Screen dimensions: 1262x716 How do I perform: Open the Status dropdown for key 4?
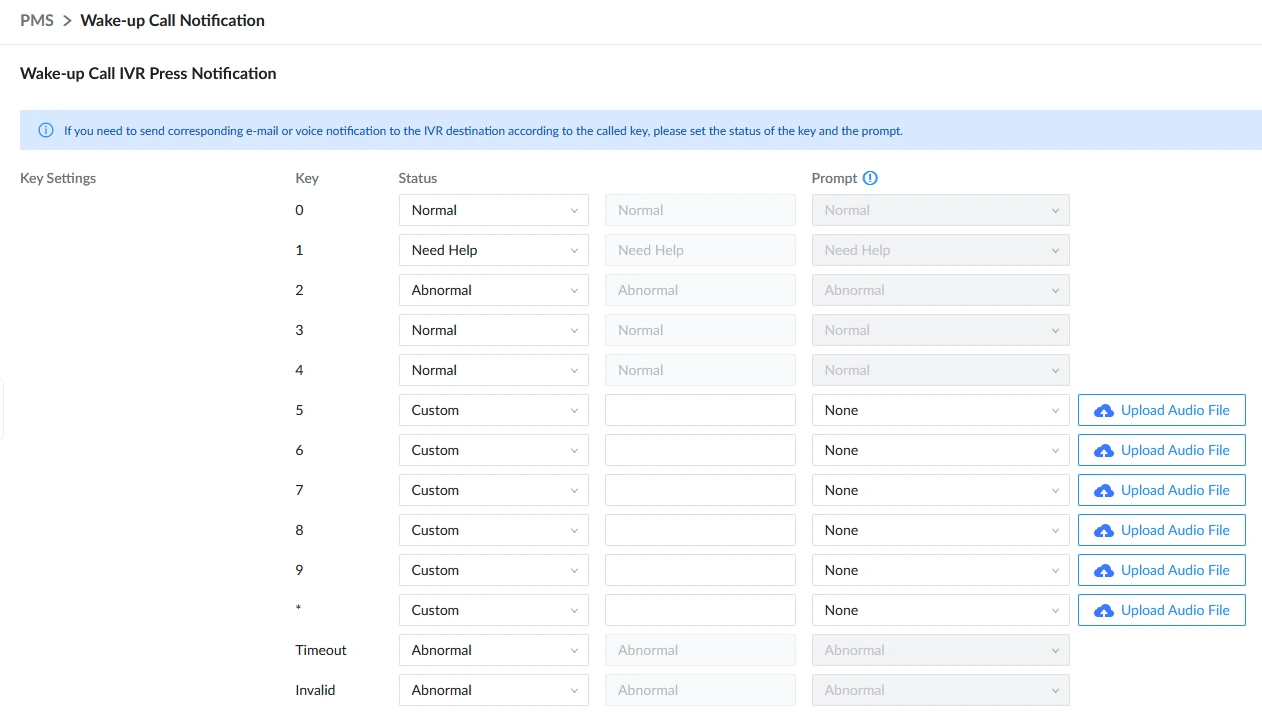[x=493, y=370]
